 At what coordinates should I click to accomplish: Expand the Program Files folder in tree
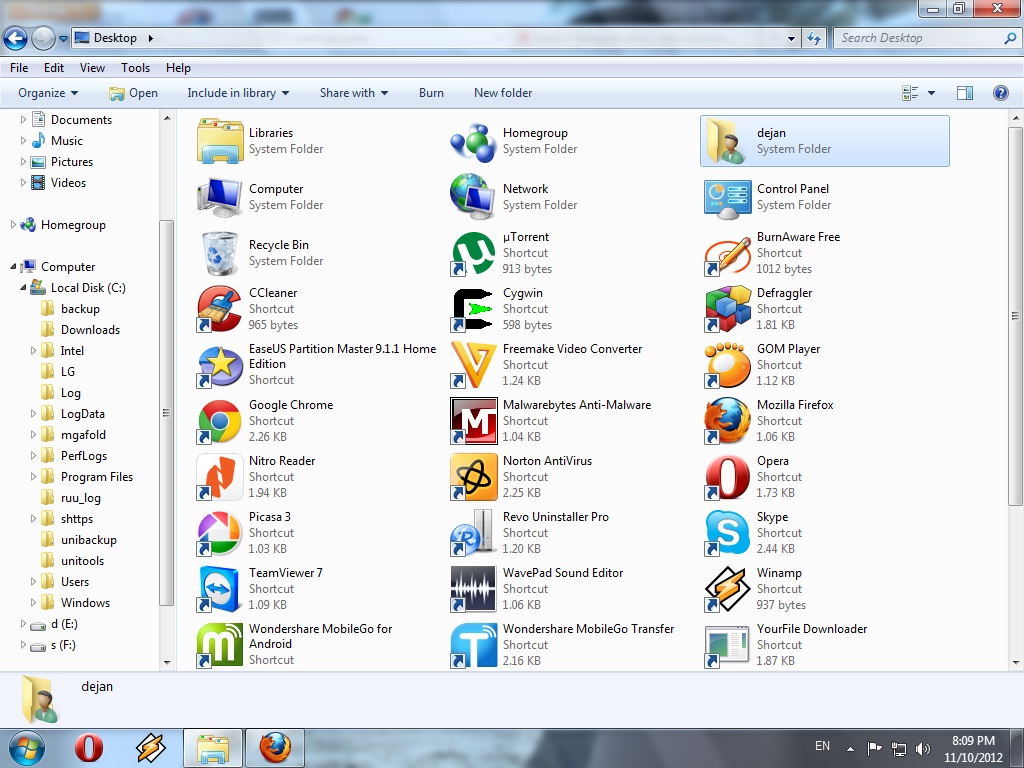[35, 477]
